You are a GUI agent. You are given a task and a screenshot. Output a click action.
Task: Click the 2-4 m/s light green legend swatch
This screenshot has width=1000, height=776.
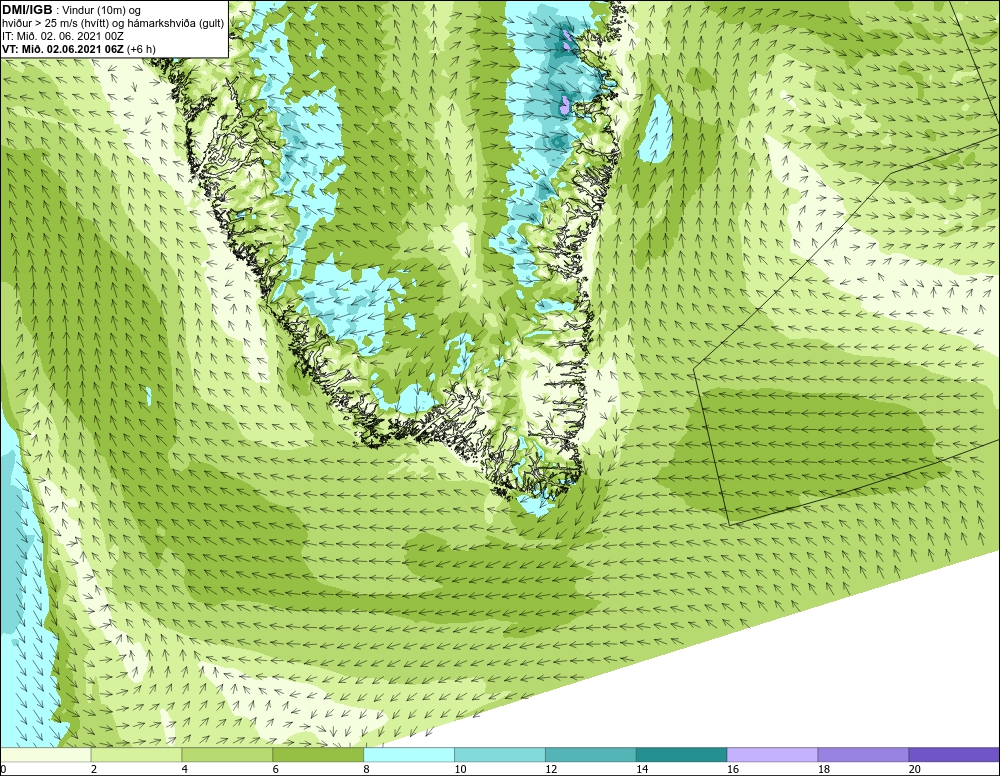(x=136, y=755)
